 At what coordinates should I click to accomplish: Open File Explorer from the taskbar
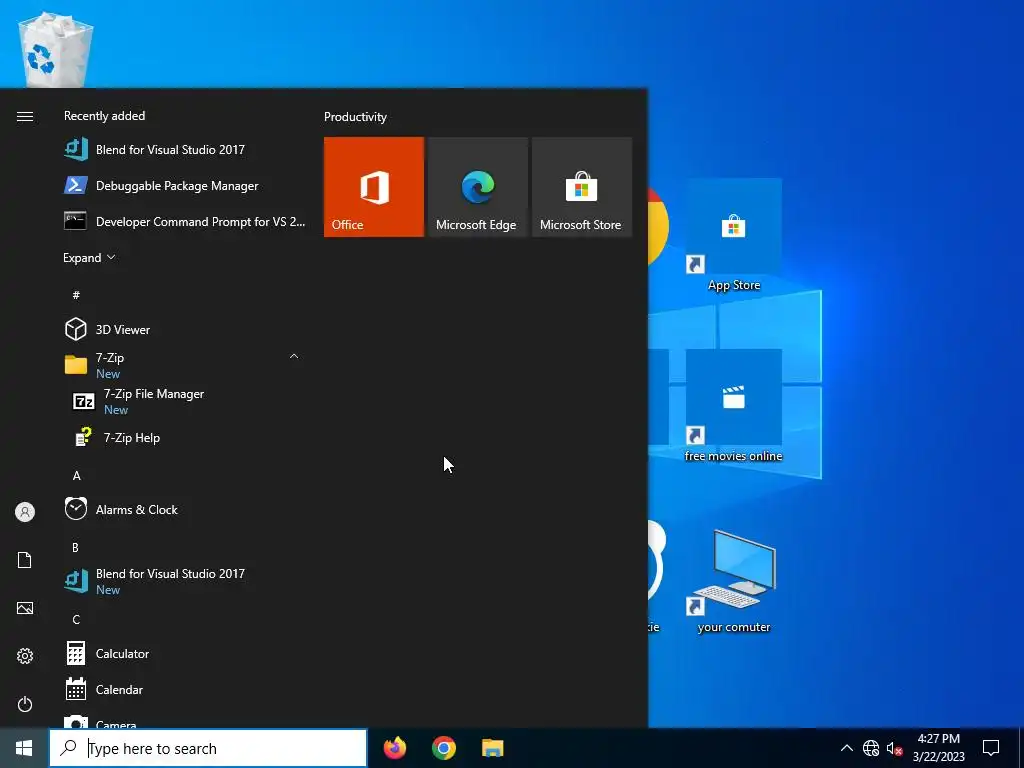pos(492,748)
